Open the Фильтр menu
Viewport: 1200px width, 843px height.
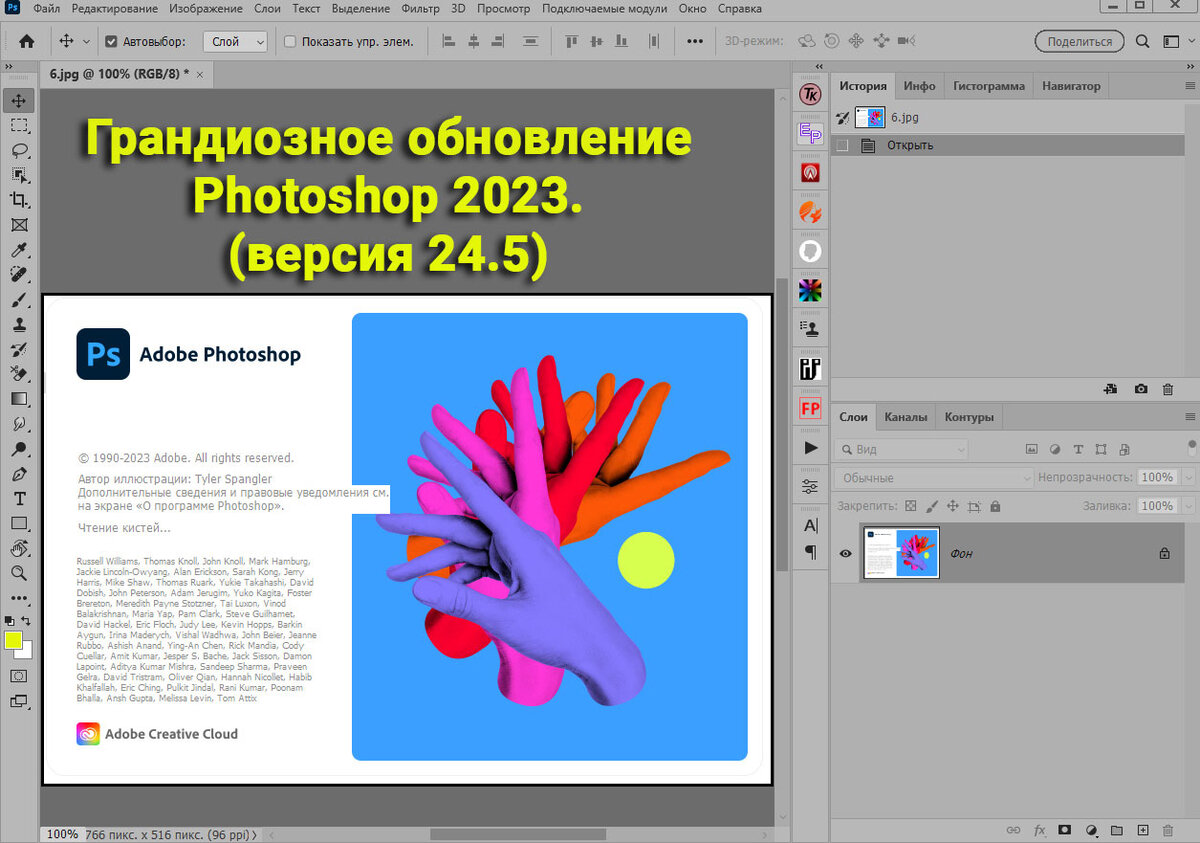420,8
